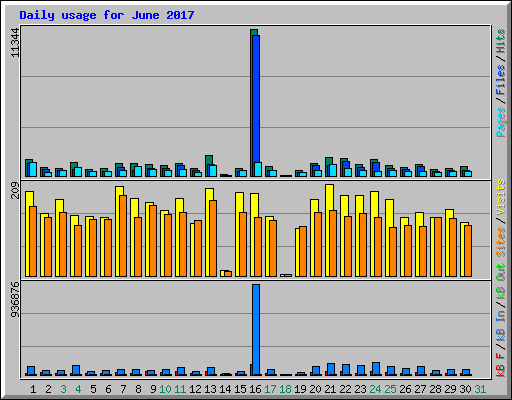Select the blue kB In bar for day 4

coord(76,370)
